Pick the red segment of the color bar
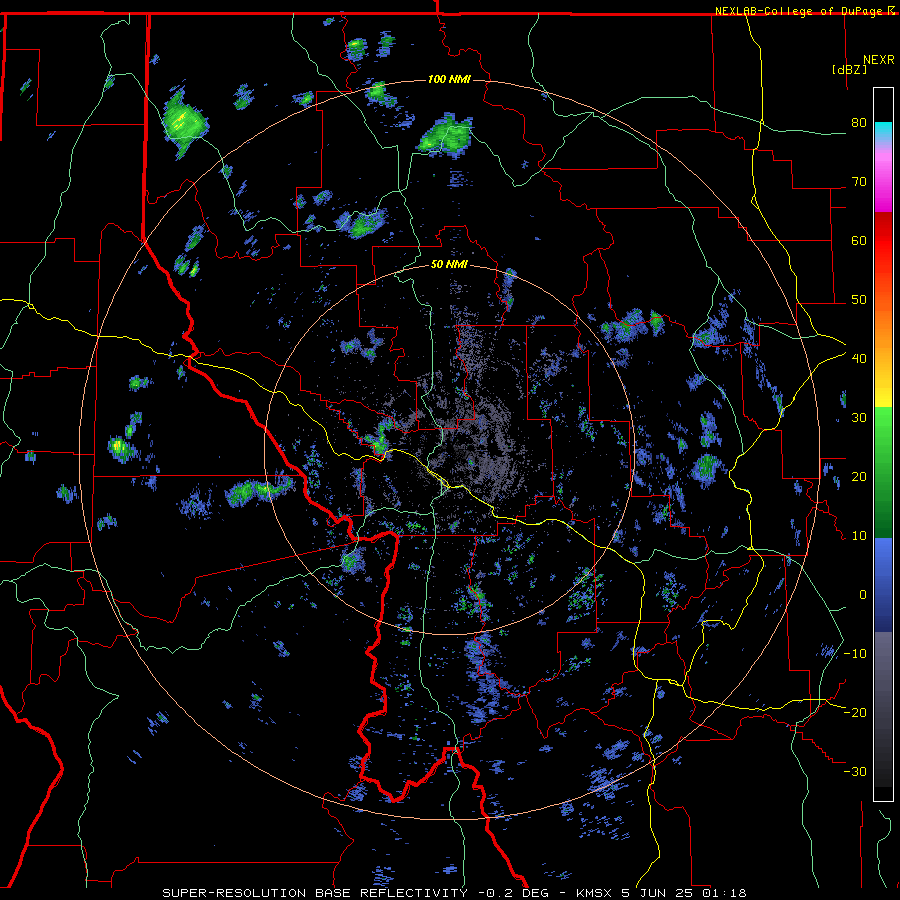Viewport: 900px width, 900px height. [x=883, y=241]
